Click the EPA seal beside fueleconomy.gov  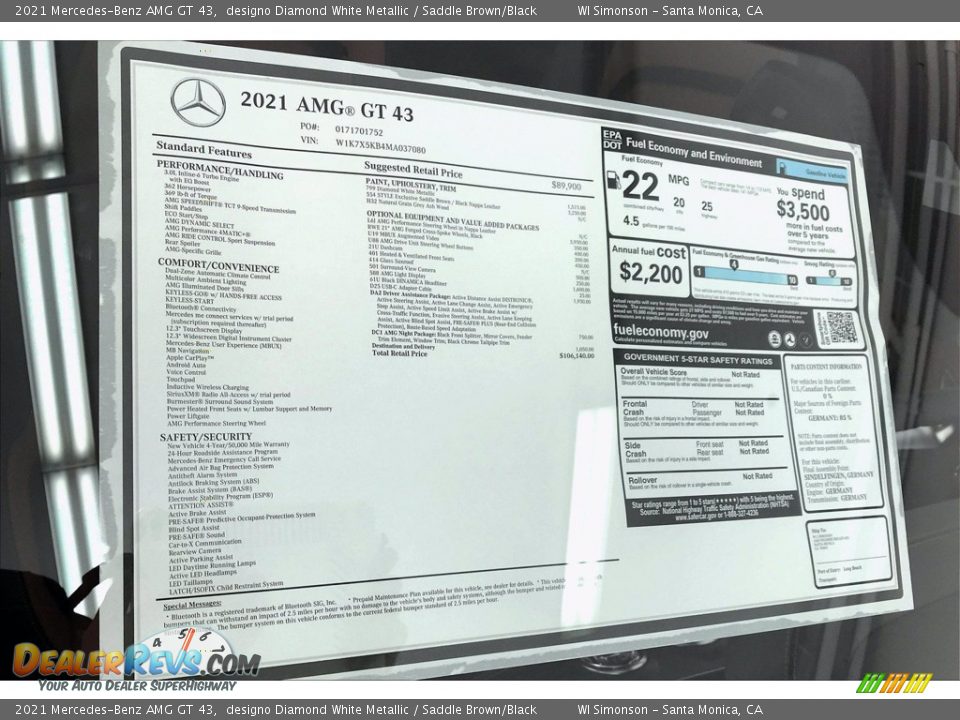click(x=774, y=338)
